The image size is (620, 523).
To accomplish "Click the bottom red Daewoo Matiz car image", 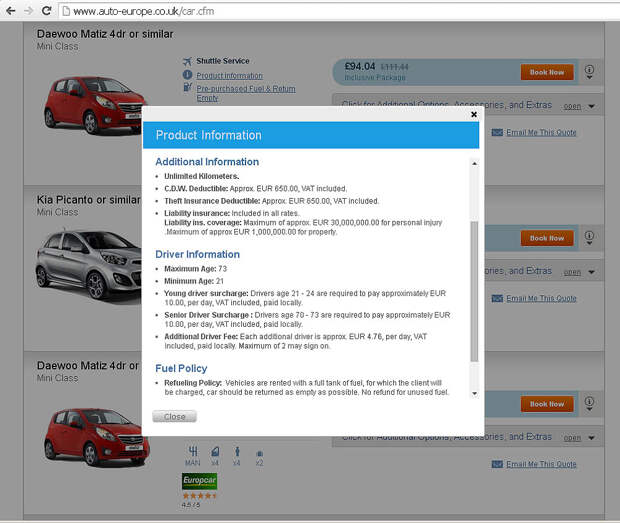I will pos(96,437).
